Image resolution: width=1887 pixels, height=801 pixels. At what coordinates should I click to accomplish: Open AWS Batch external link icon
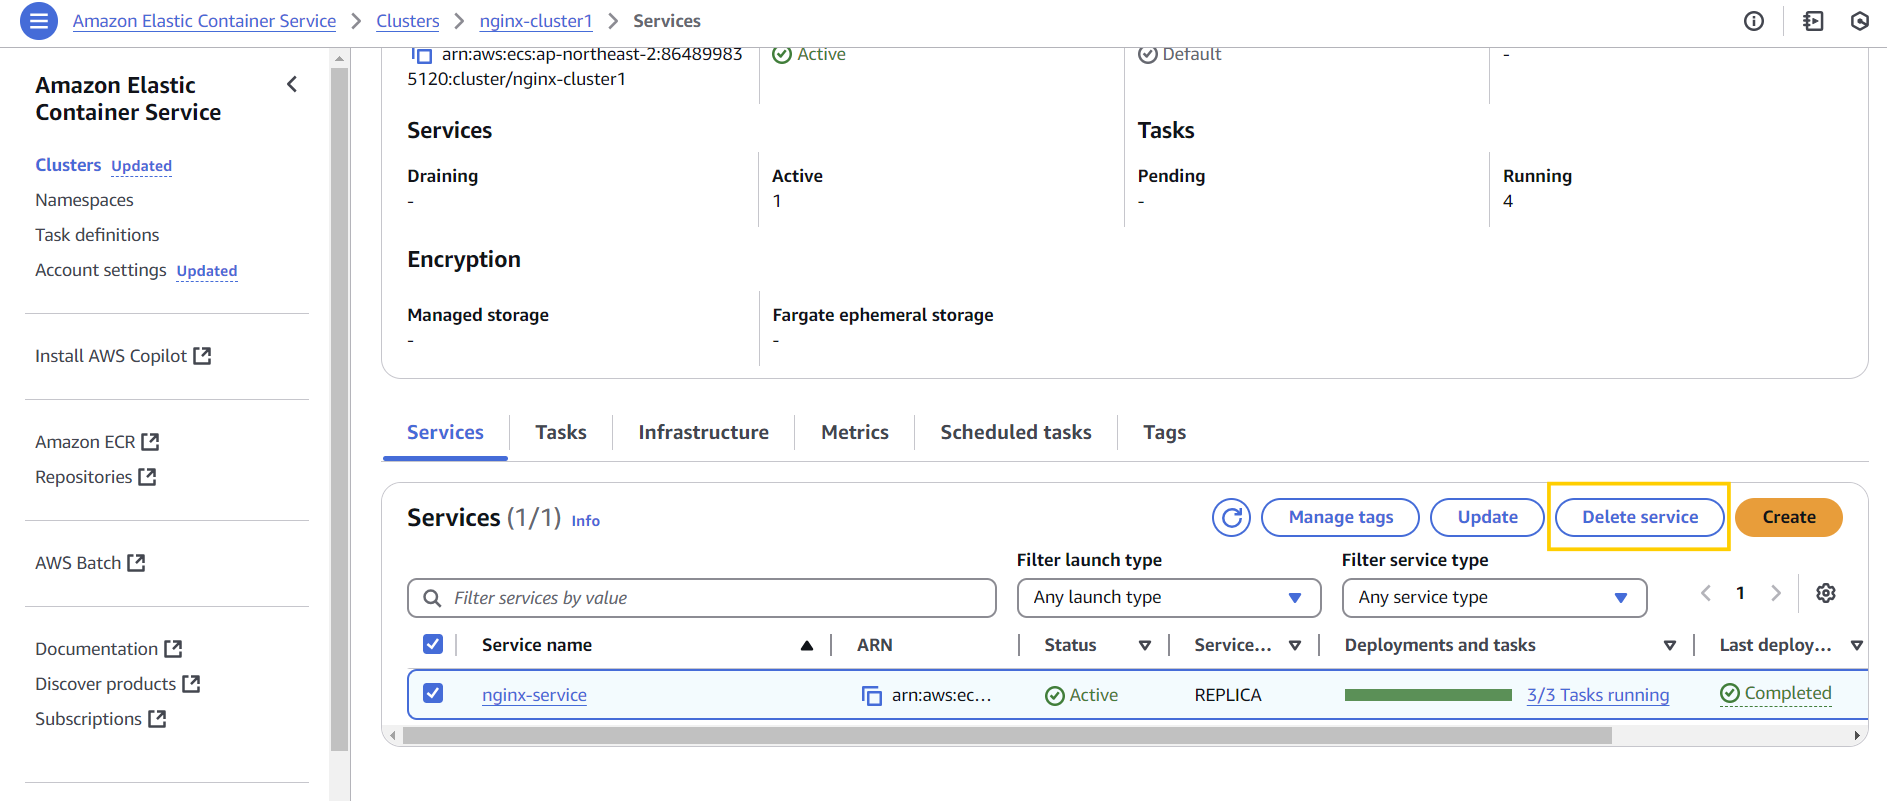tap(136, 563)
